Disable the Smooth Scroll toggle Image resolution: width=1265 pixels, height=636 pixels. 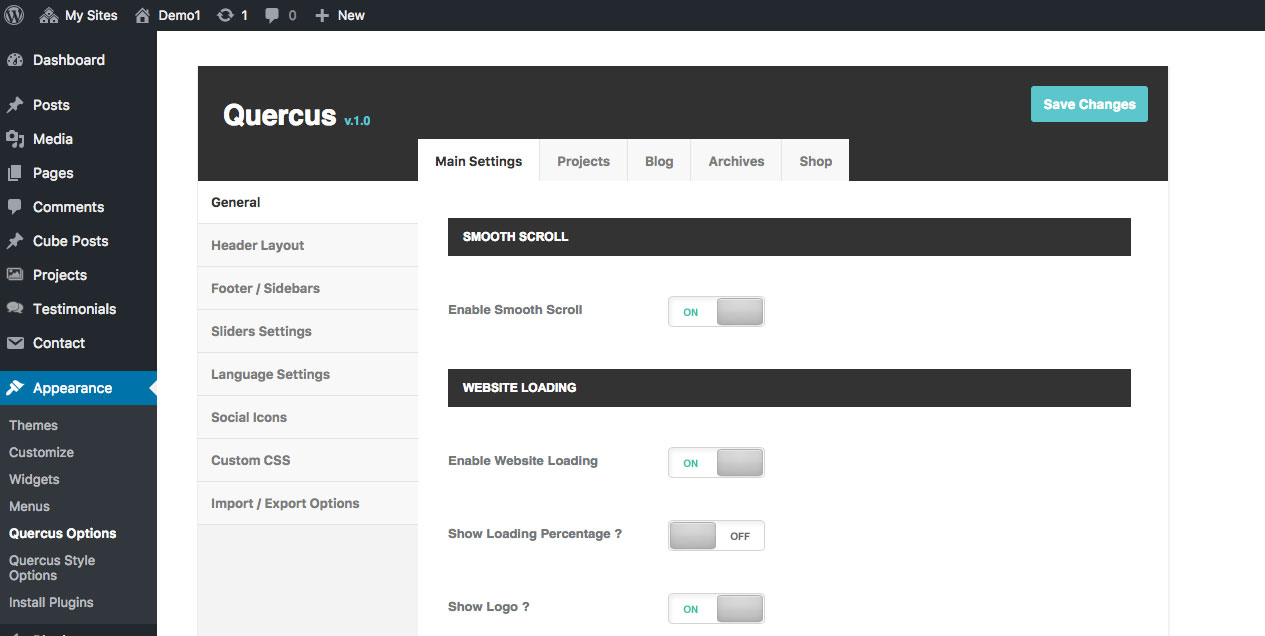pos(716,311)
